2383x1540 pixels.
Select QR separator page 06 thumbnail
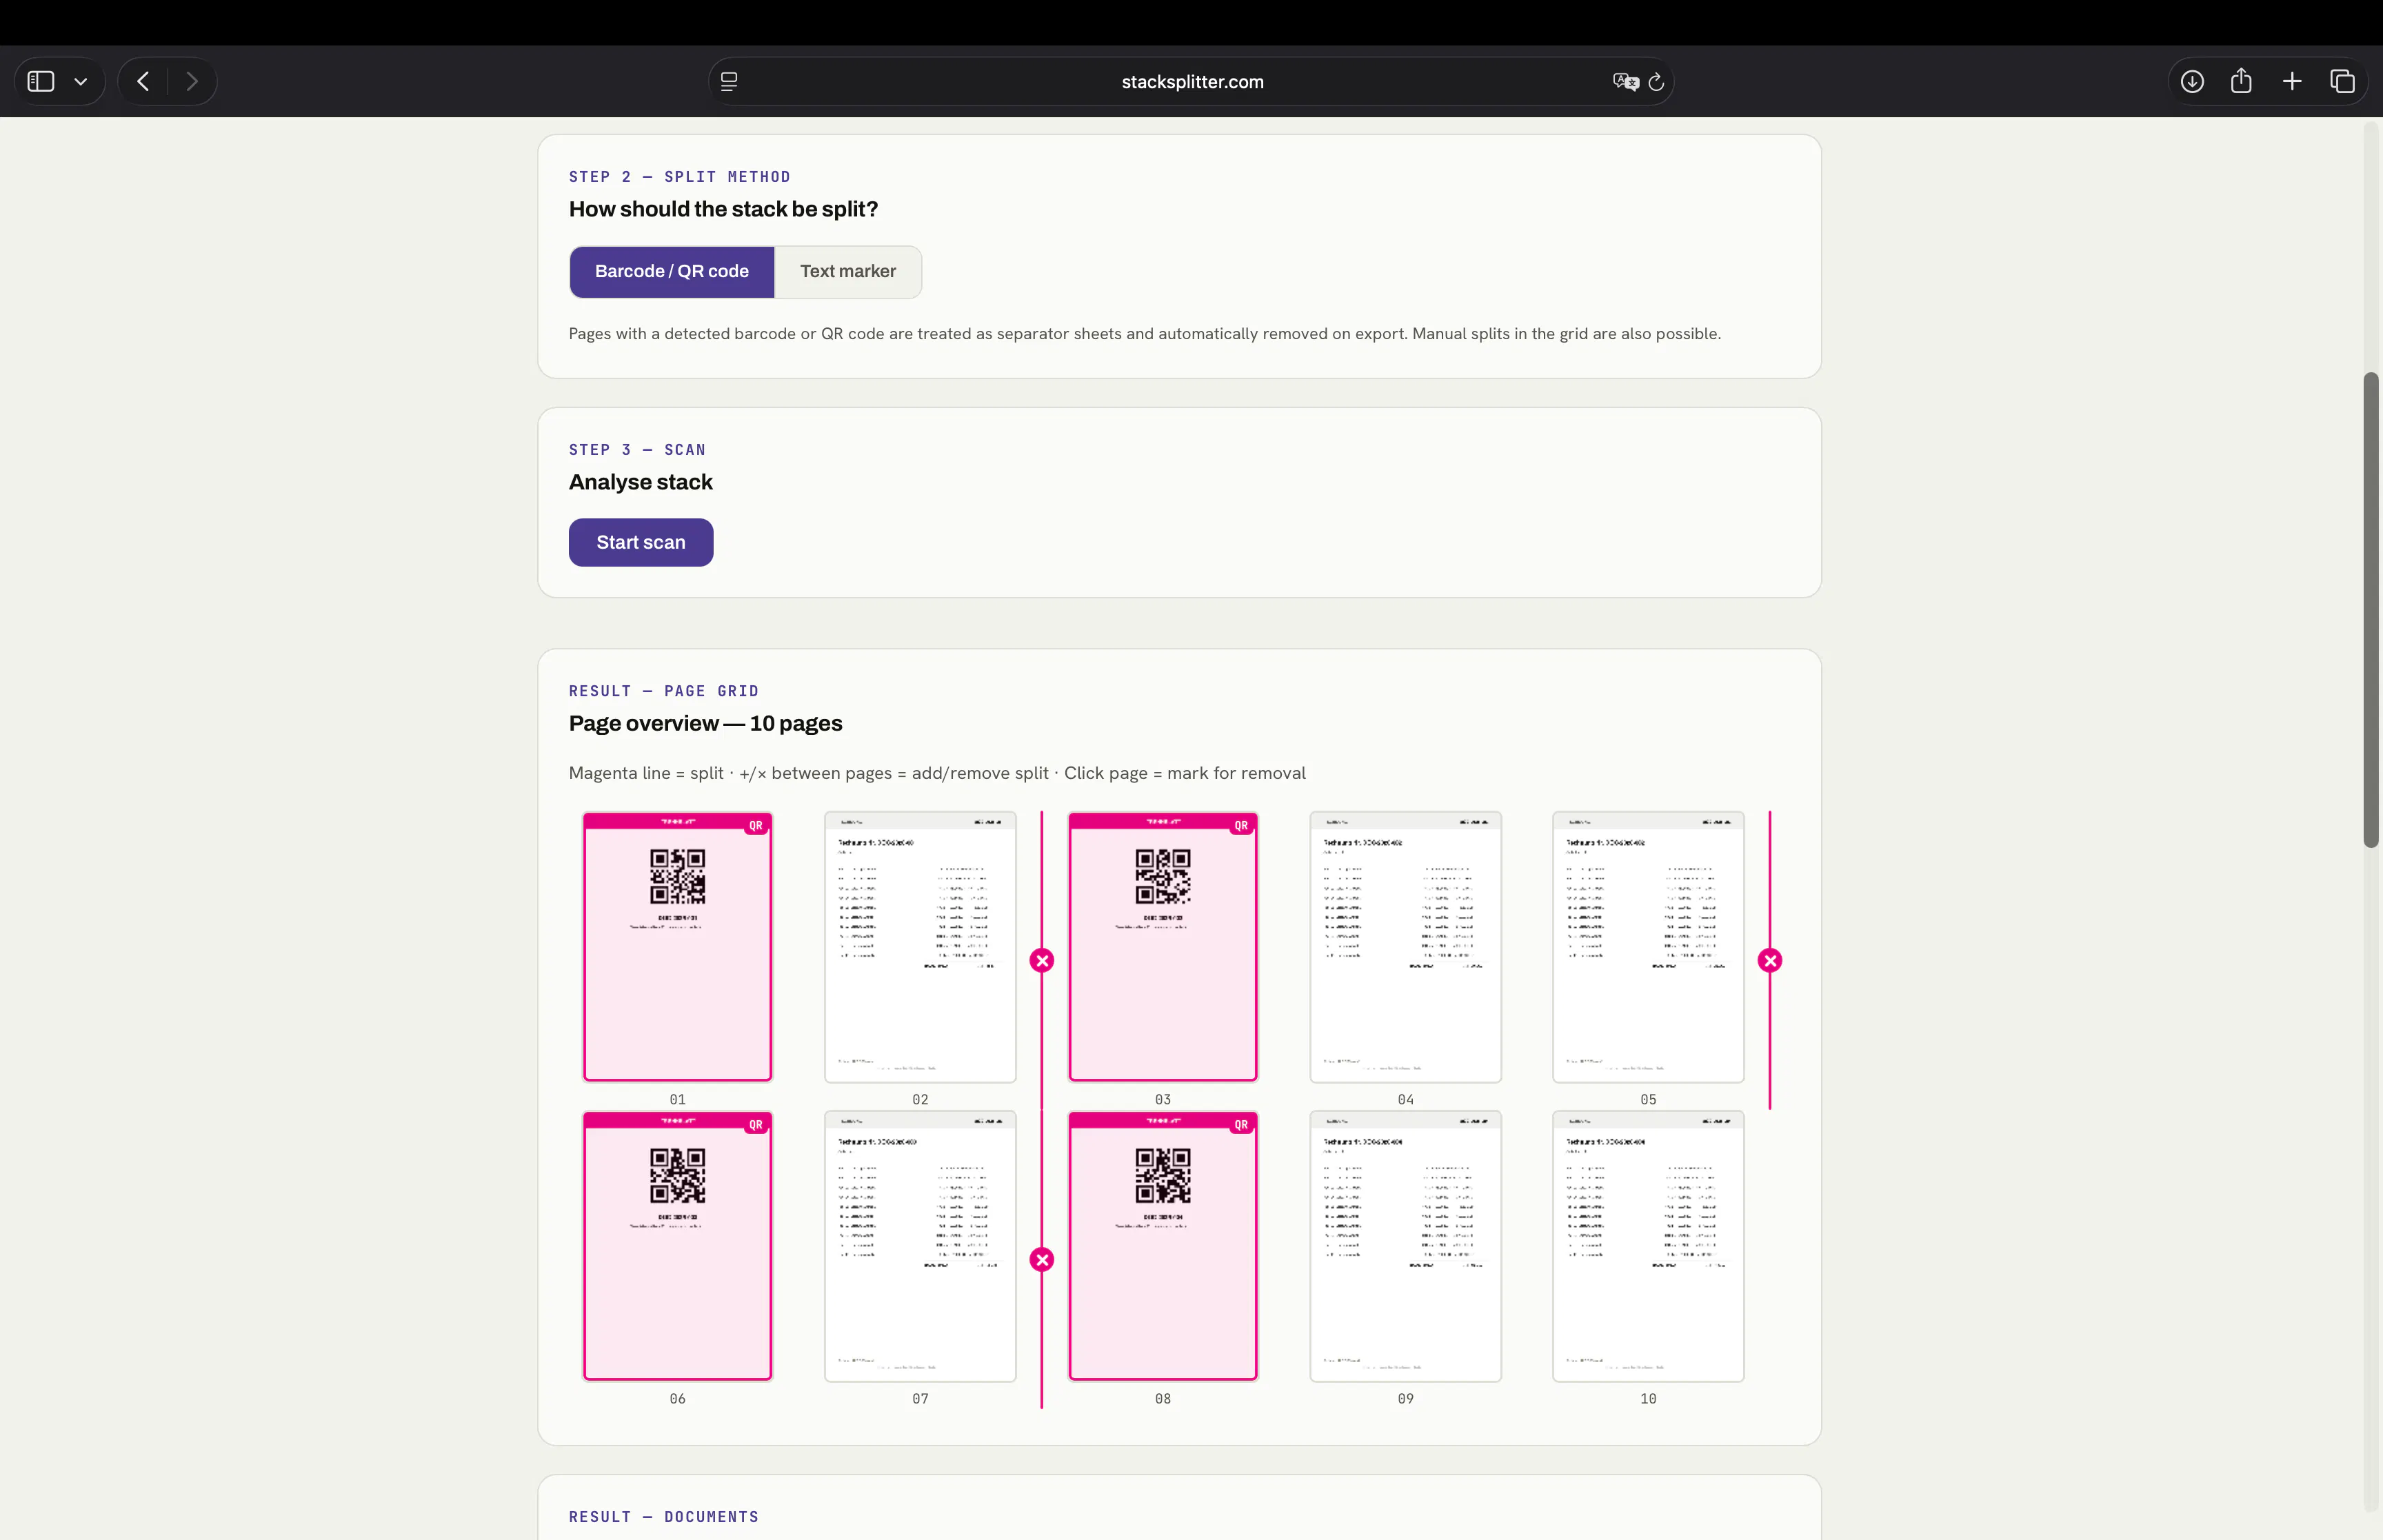tap(678, 1246)
